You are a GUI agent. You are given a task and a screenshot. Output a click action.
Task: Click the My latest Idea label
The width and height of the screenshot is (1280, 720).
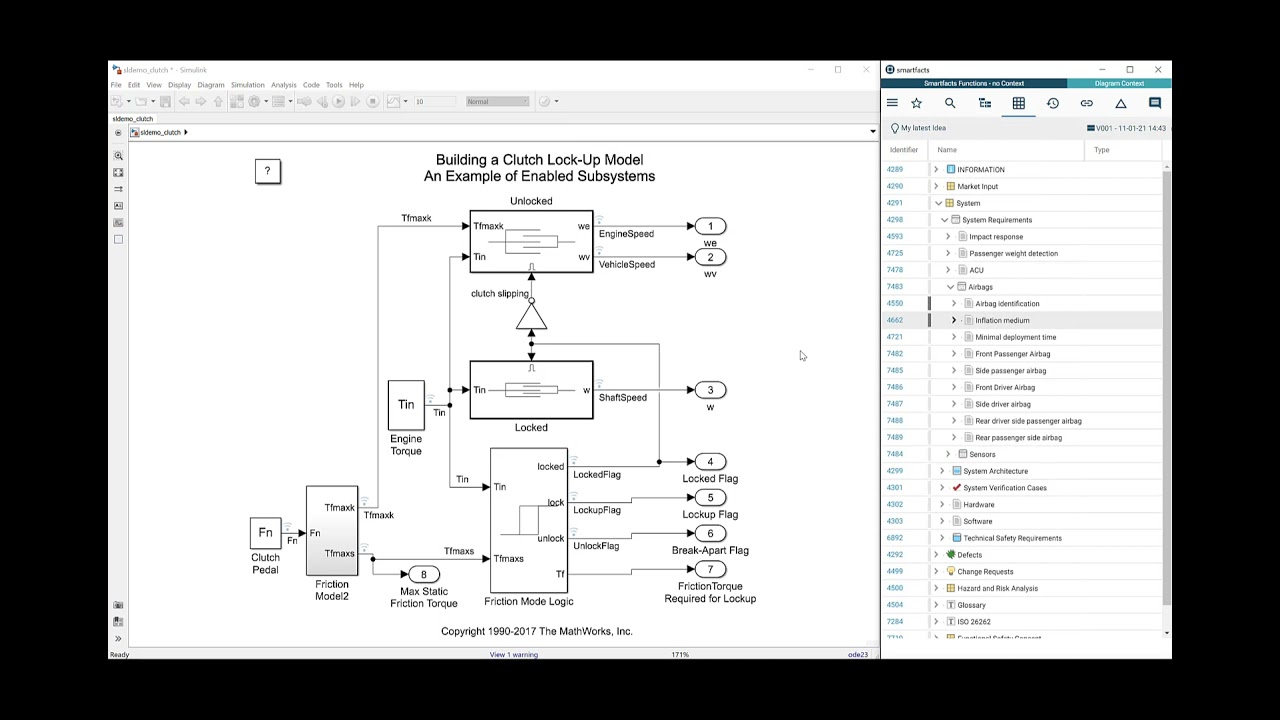pyautogui.click(x=923, y=128)
